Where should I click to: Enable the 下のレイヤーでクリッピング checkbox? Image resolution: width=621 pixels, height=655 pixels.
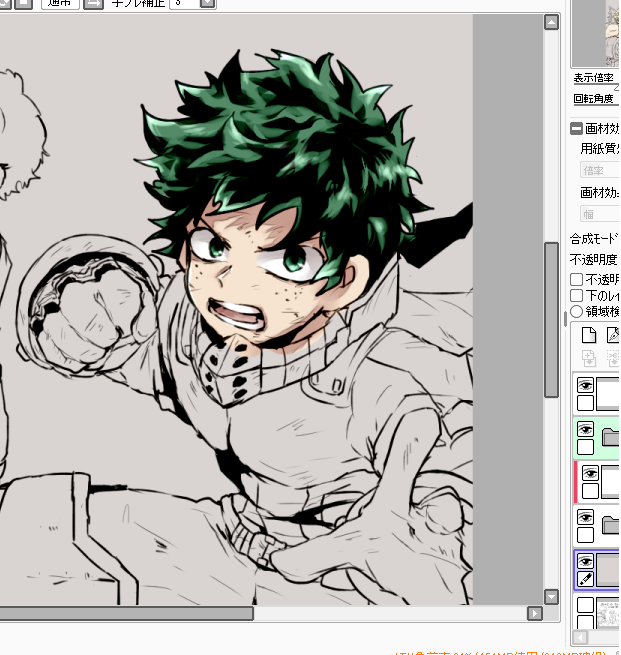[576, 295]
